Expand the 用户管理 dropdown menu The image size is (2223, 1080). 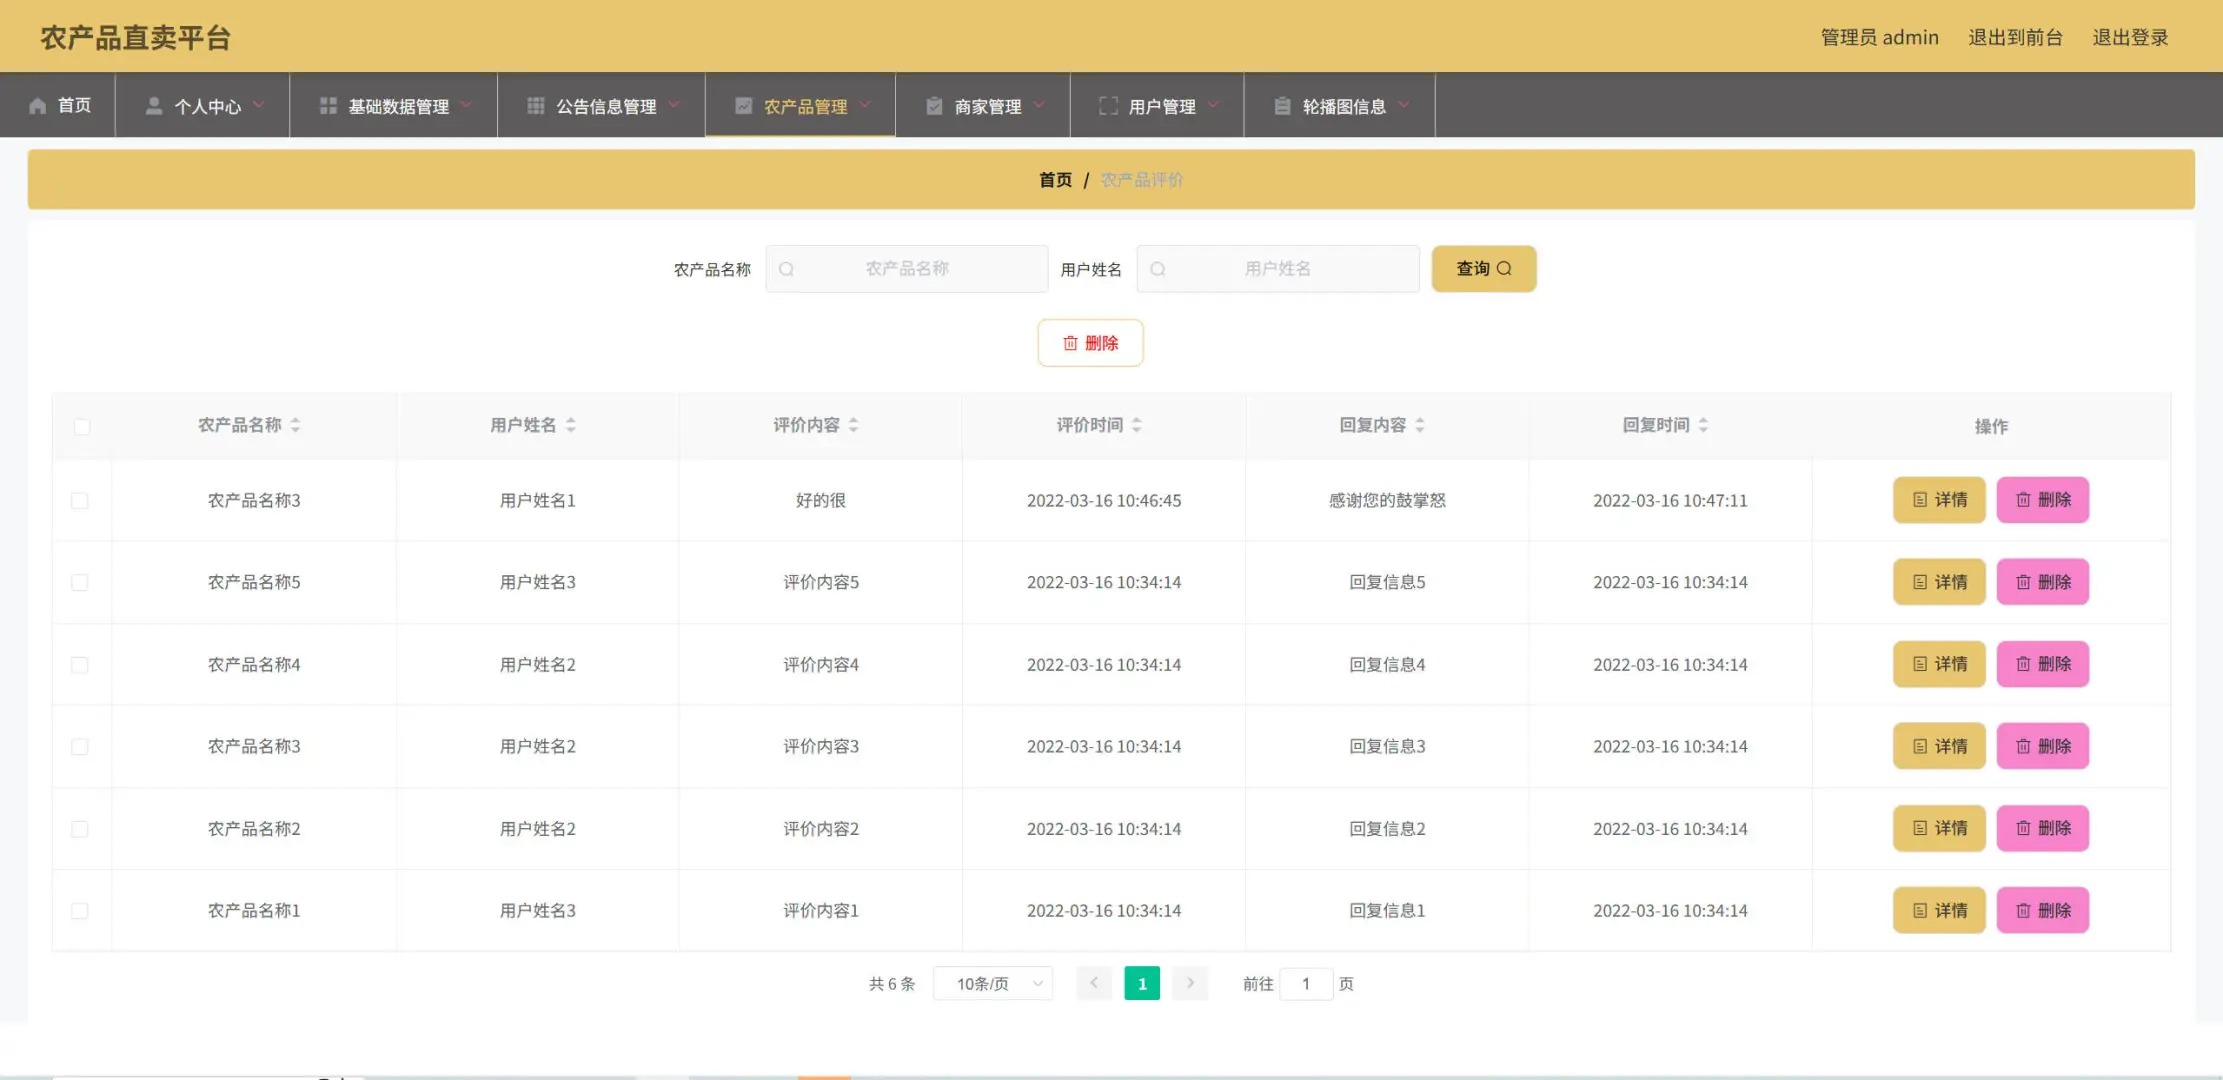pos(1160,106)
